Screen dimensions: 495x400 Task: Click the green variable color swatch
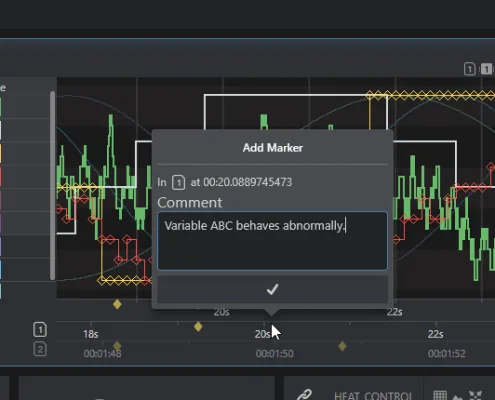point(1,107)
